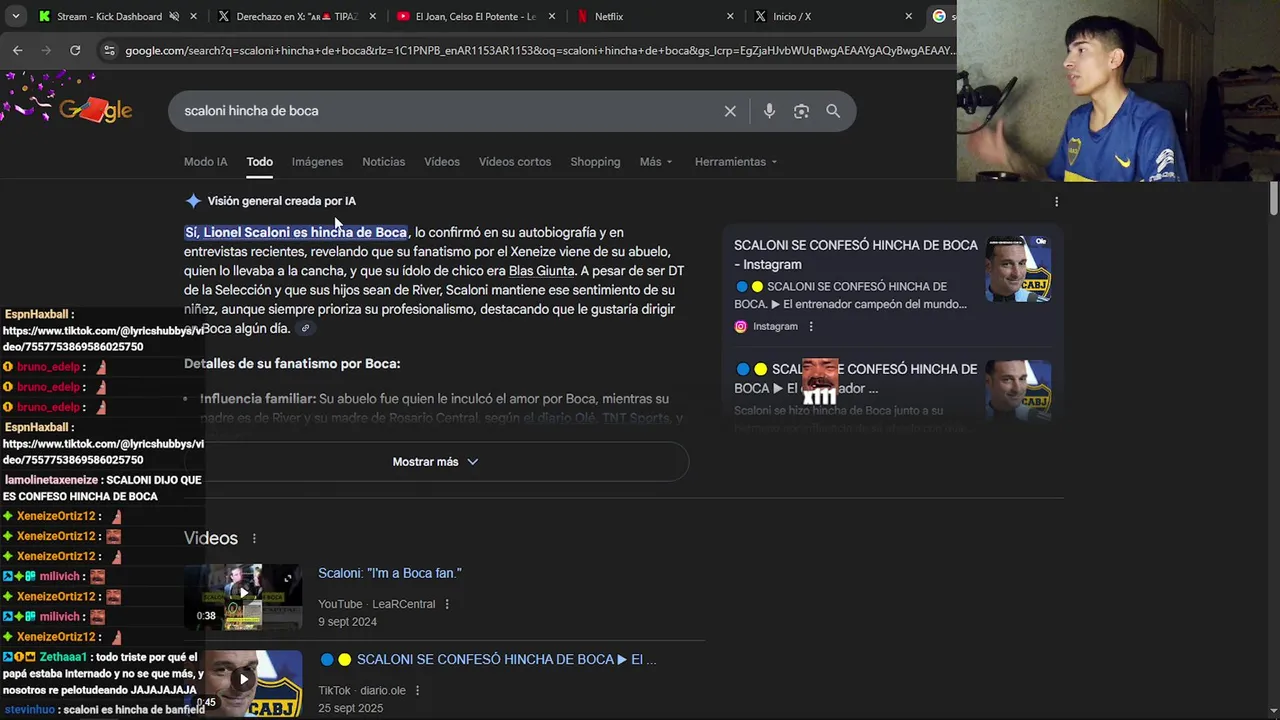Open the Modo IA tab
Image resolution: width=1280 pixels, height=720 pixels.
coord(205,162)
